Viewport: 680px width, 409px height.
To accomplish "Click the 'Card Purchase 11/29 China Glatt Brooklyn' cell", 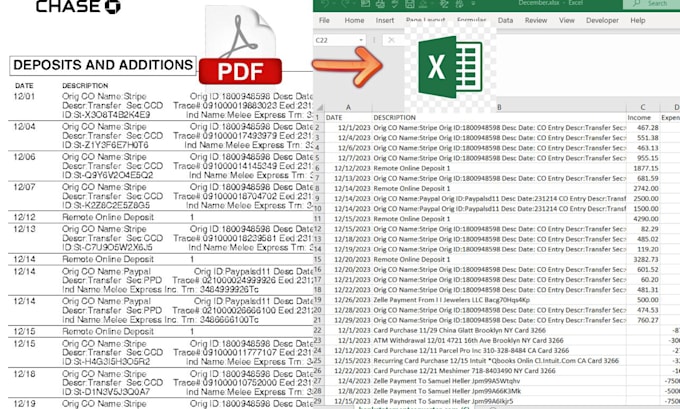I will coord(499,330).
